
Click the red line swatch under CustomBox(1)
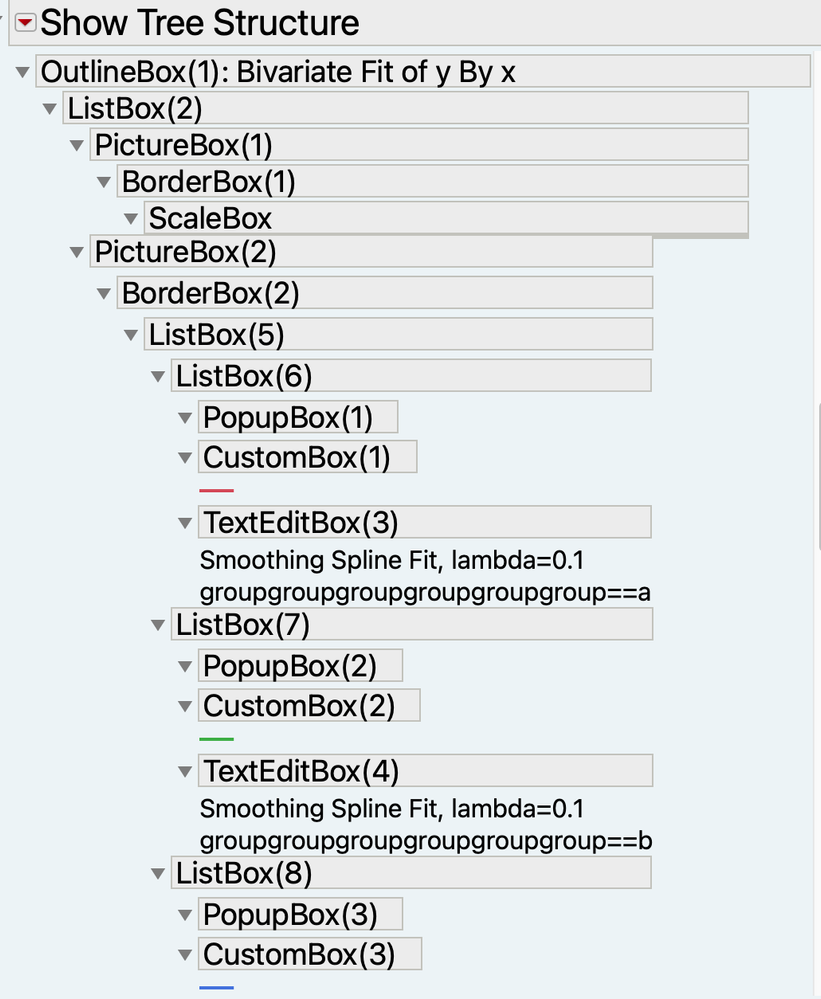click(217, 491)
